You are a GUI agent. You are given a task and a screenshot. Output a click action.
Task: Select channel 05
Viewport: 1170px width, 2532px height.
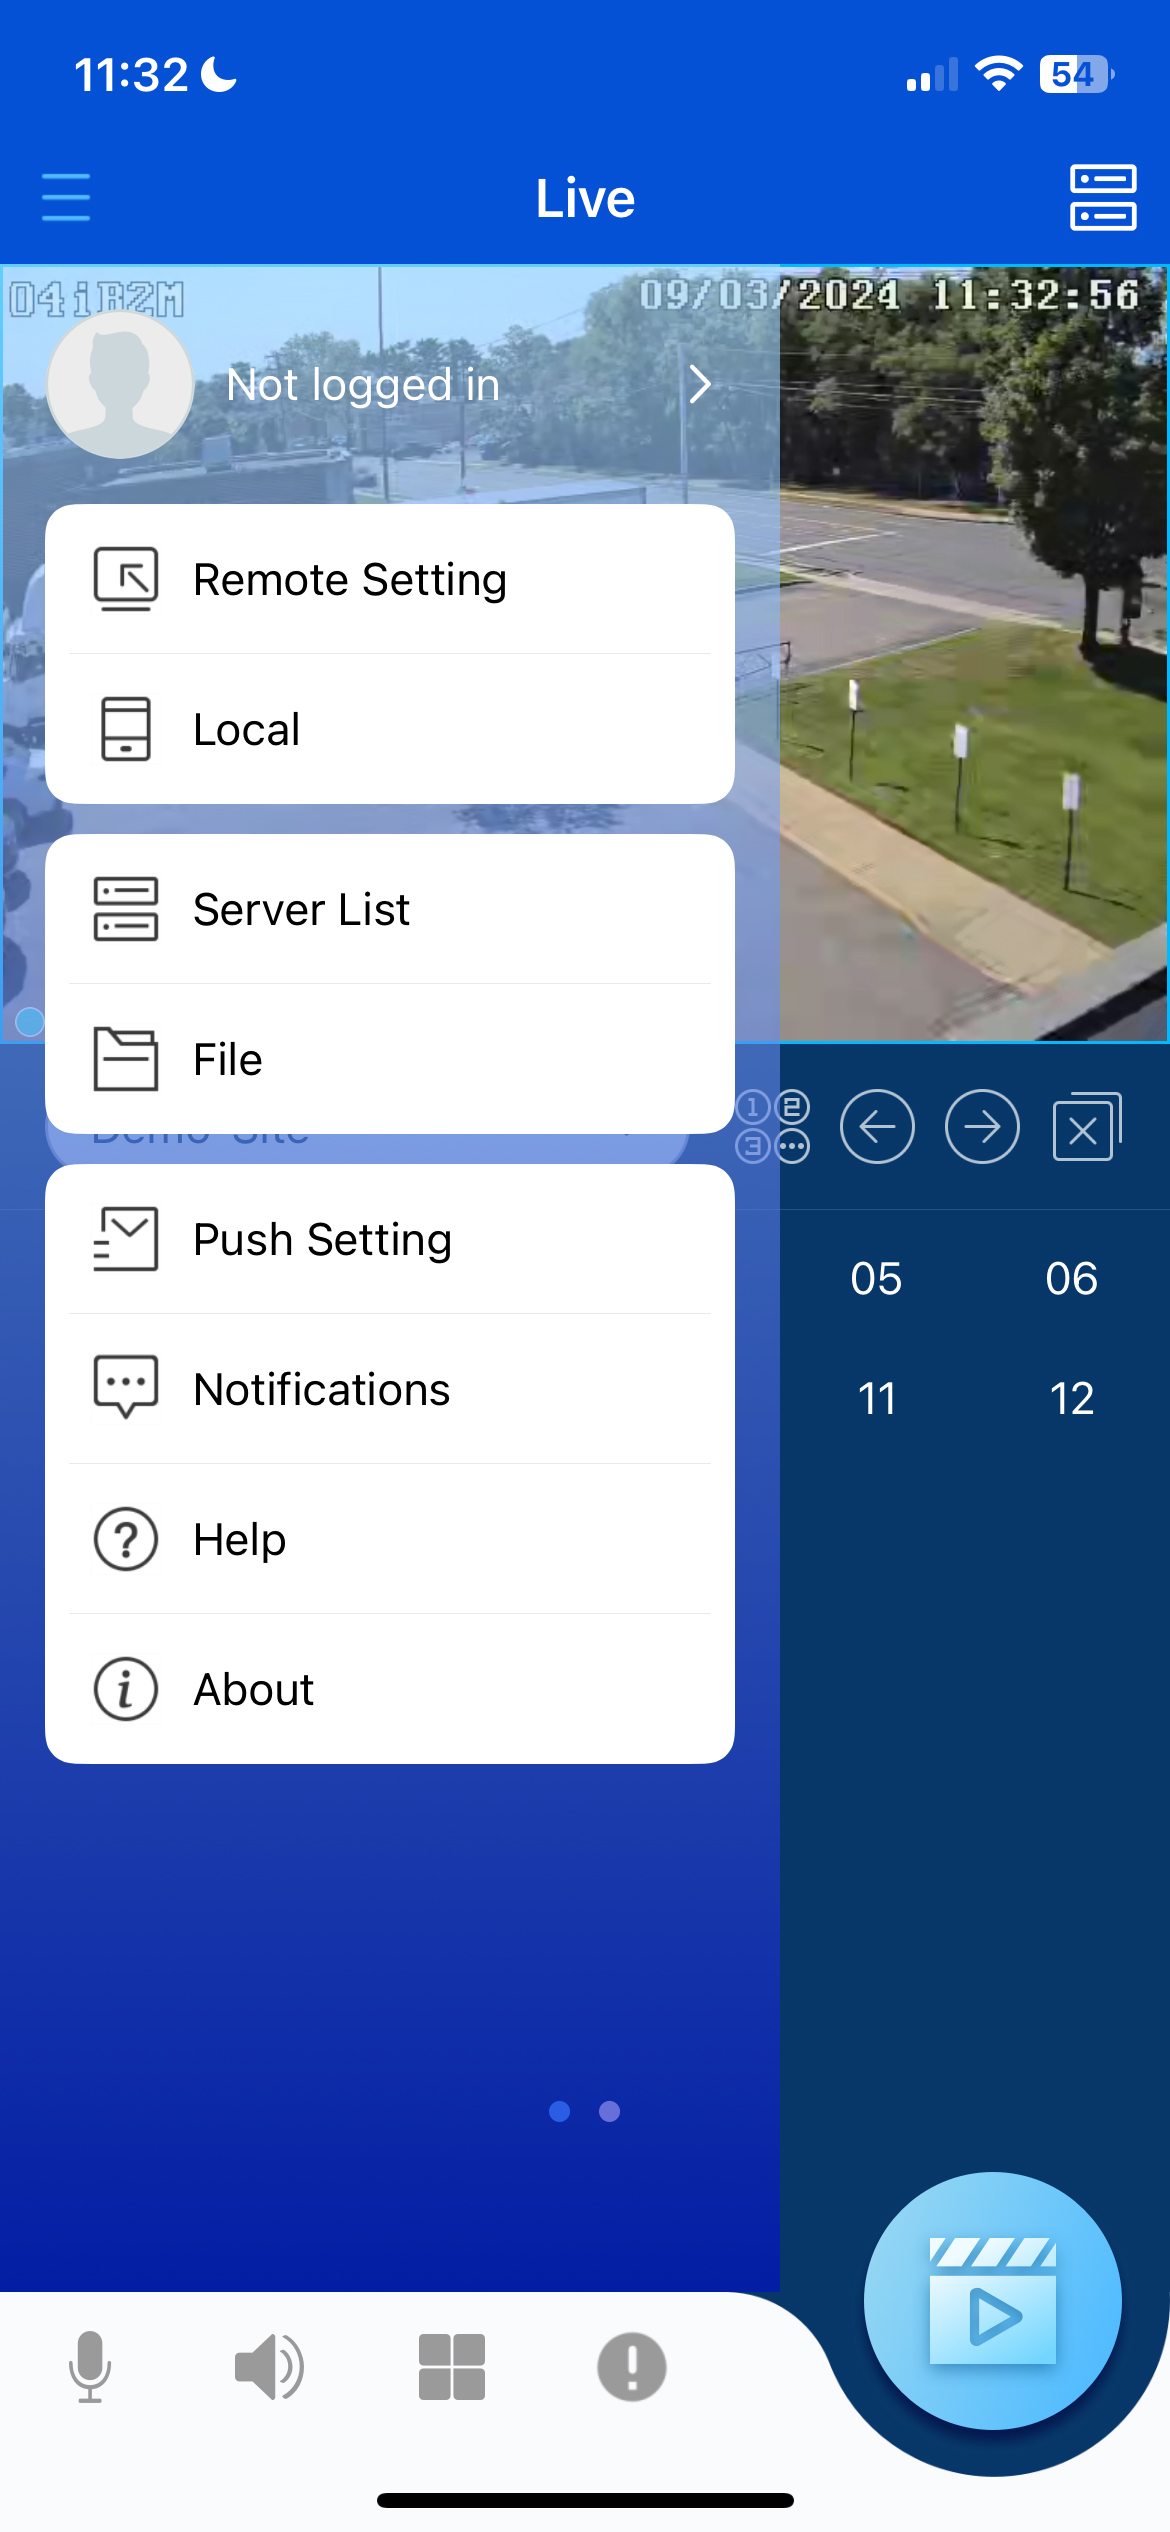876,1278
